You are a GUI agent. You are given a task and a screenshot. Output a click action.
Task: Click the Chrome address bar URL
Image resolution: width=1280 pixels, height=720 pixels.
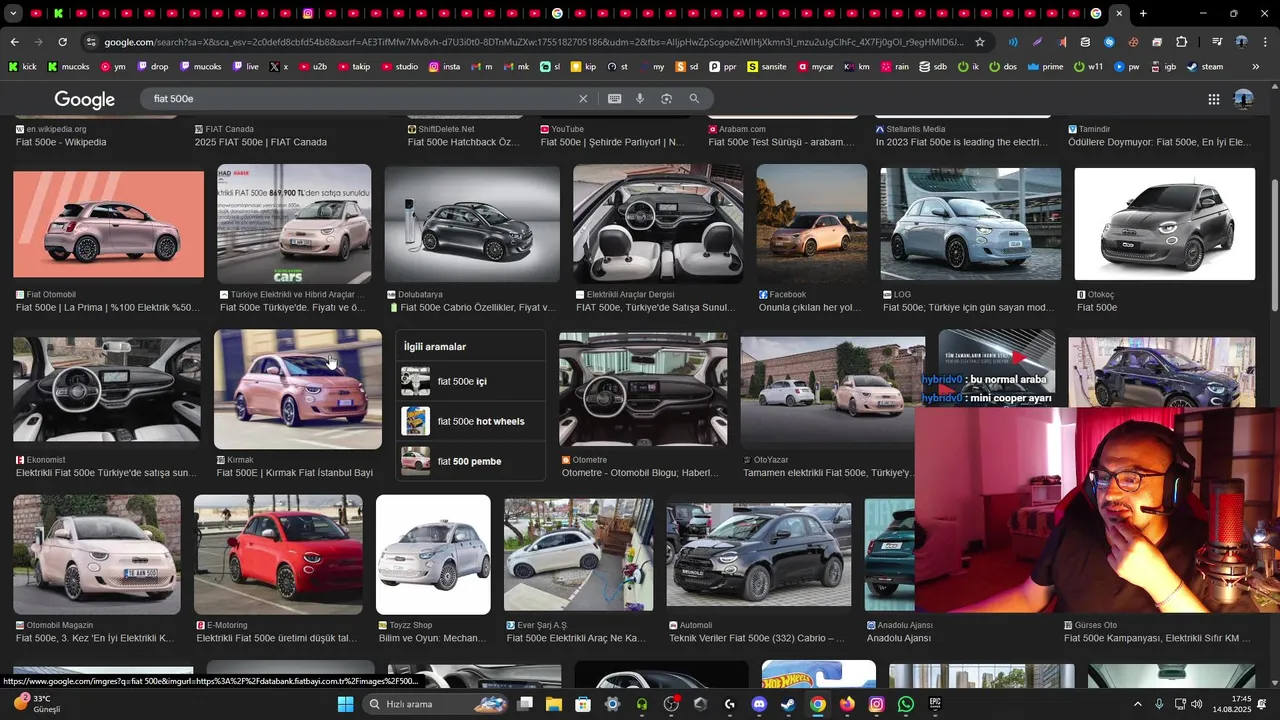[x=535, y=42]
